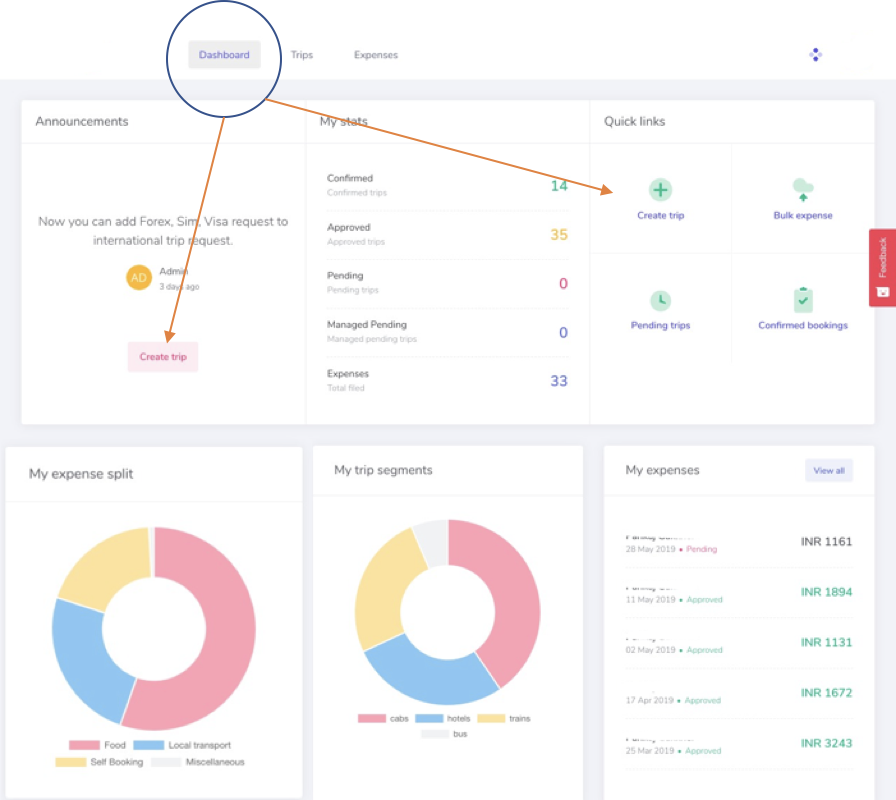Open the Create trip quick link text
Screen dimensions: 896x800
click(661, 215)
